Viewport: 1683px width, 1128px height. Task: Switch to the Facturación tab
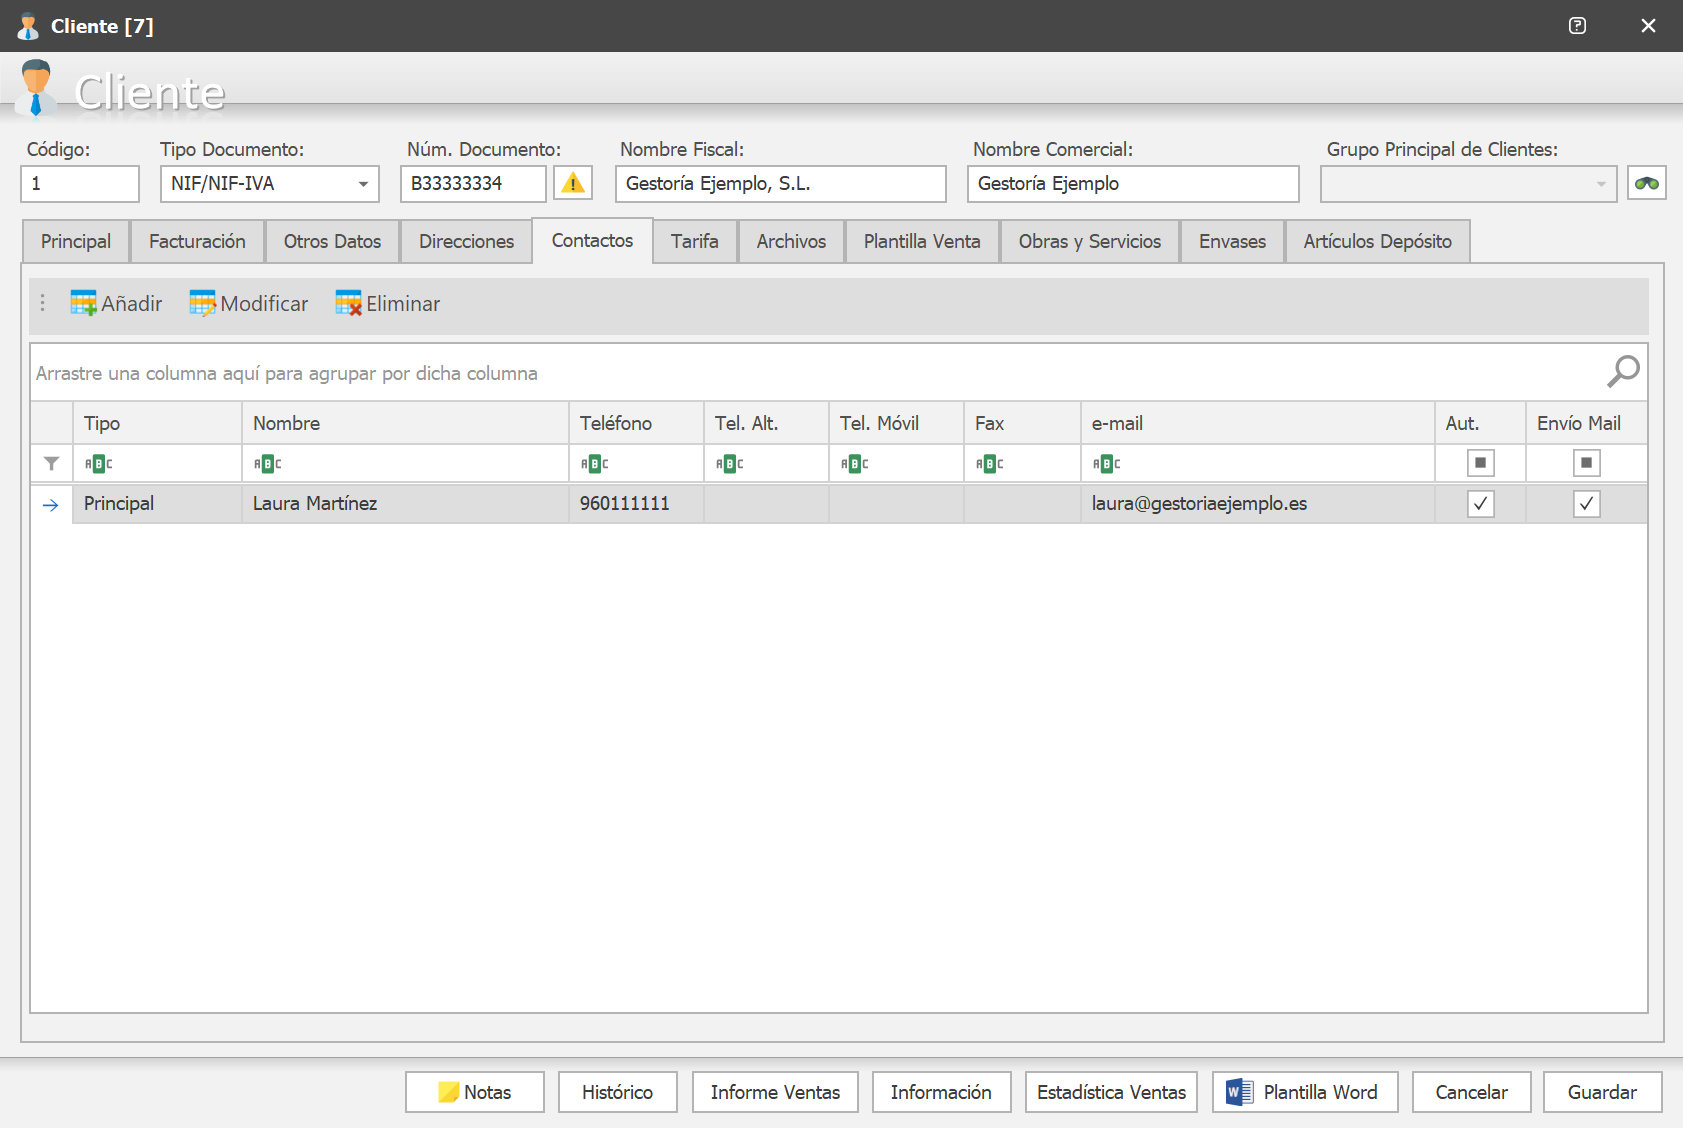coord(197,241)
